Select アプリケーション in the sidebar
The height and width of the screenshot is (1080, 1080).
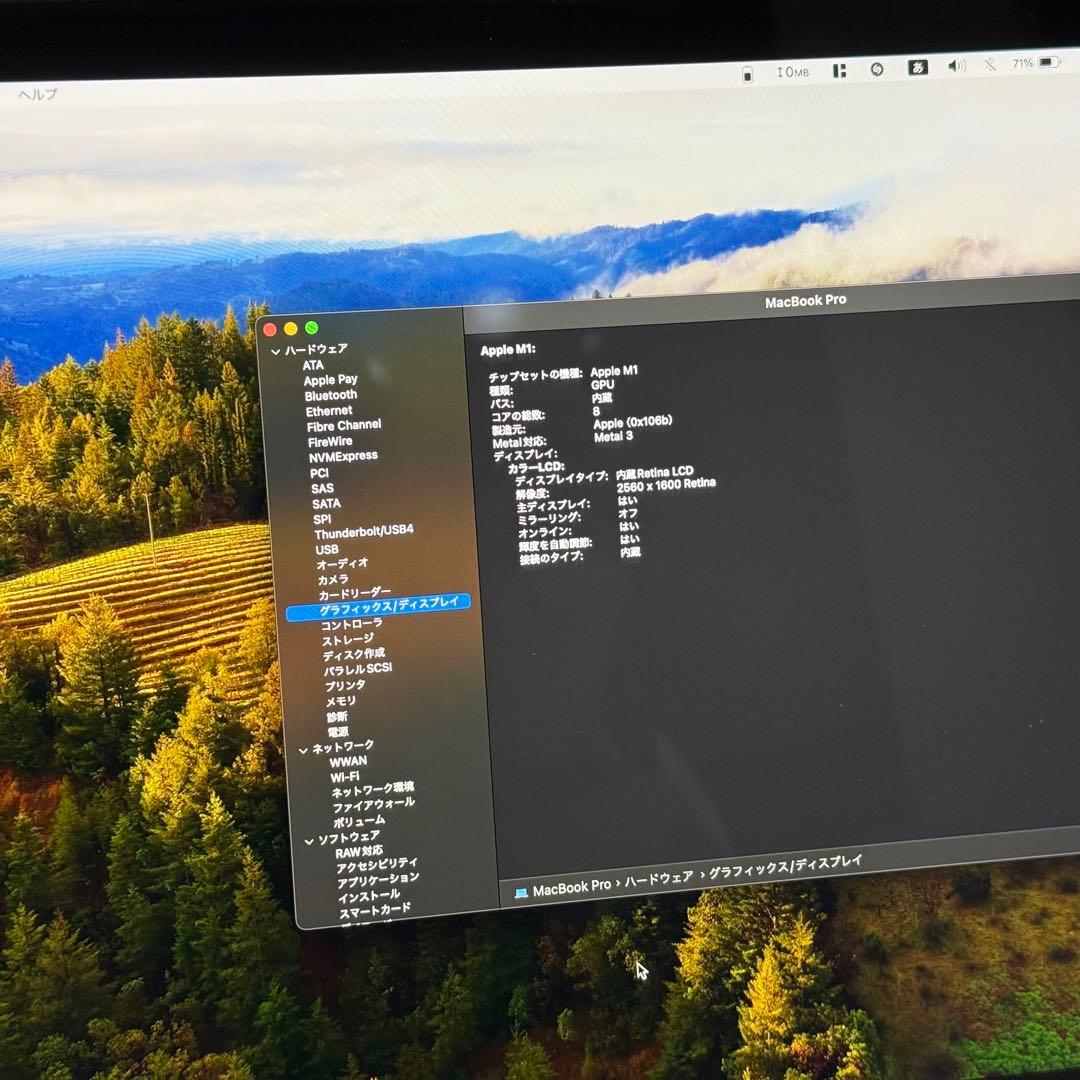[377, 881]
